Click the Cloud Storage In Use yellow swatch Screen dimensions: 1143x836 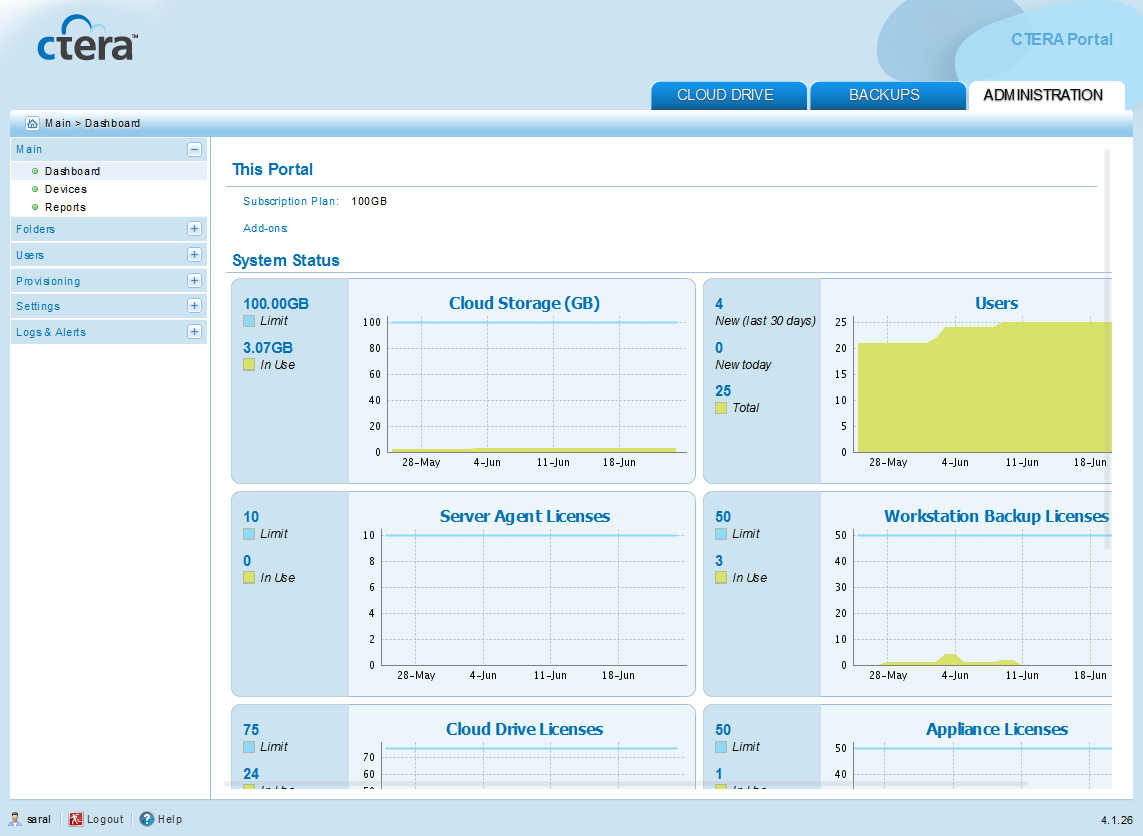click(x=249, y=364)
